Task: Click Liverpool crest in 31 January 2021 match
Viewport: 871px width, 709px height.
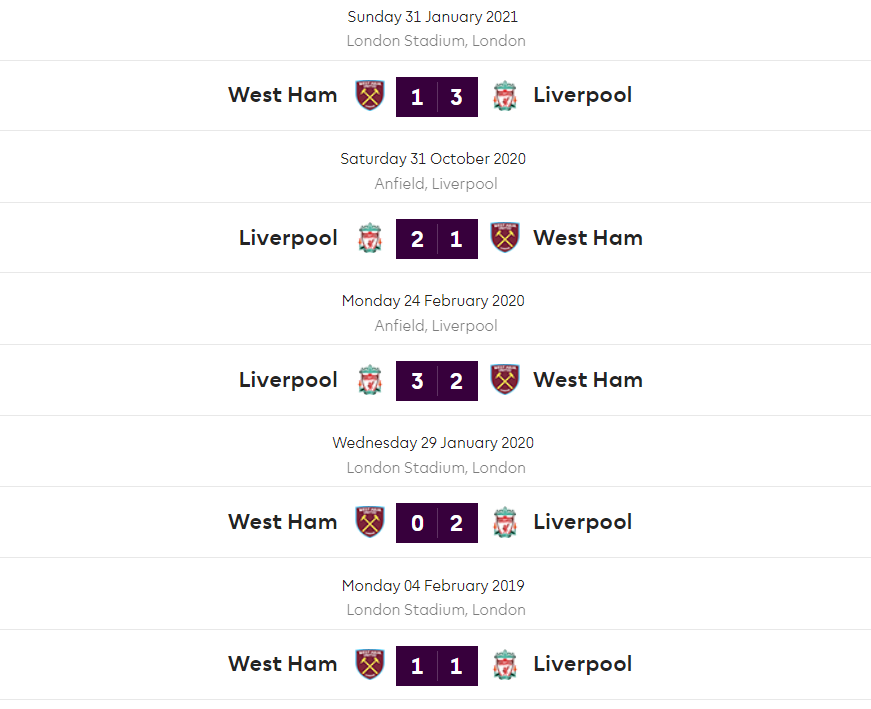Action: pos(505,96)
